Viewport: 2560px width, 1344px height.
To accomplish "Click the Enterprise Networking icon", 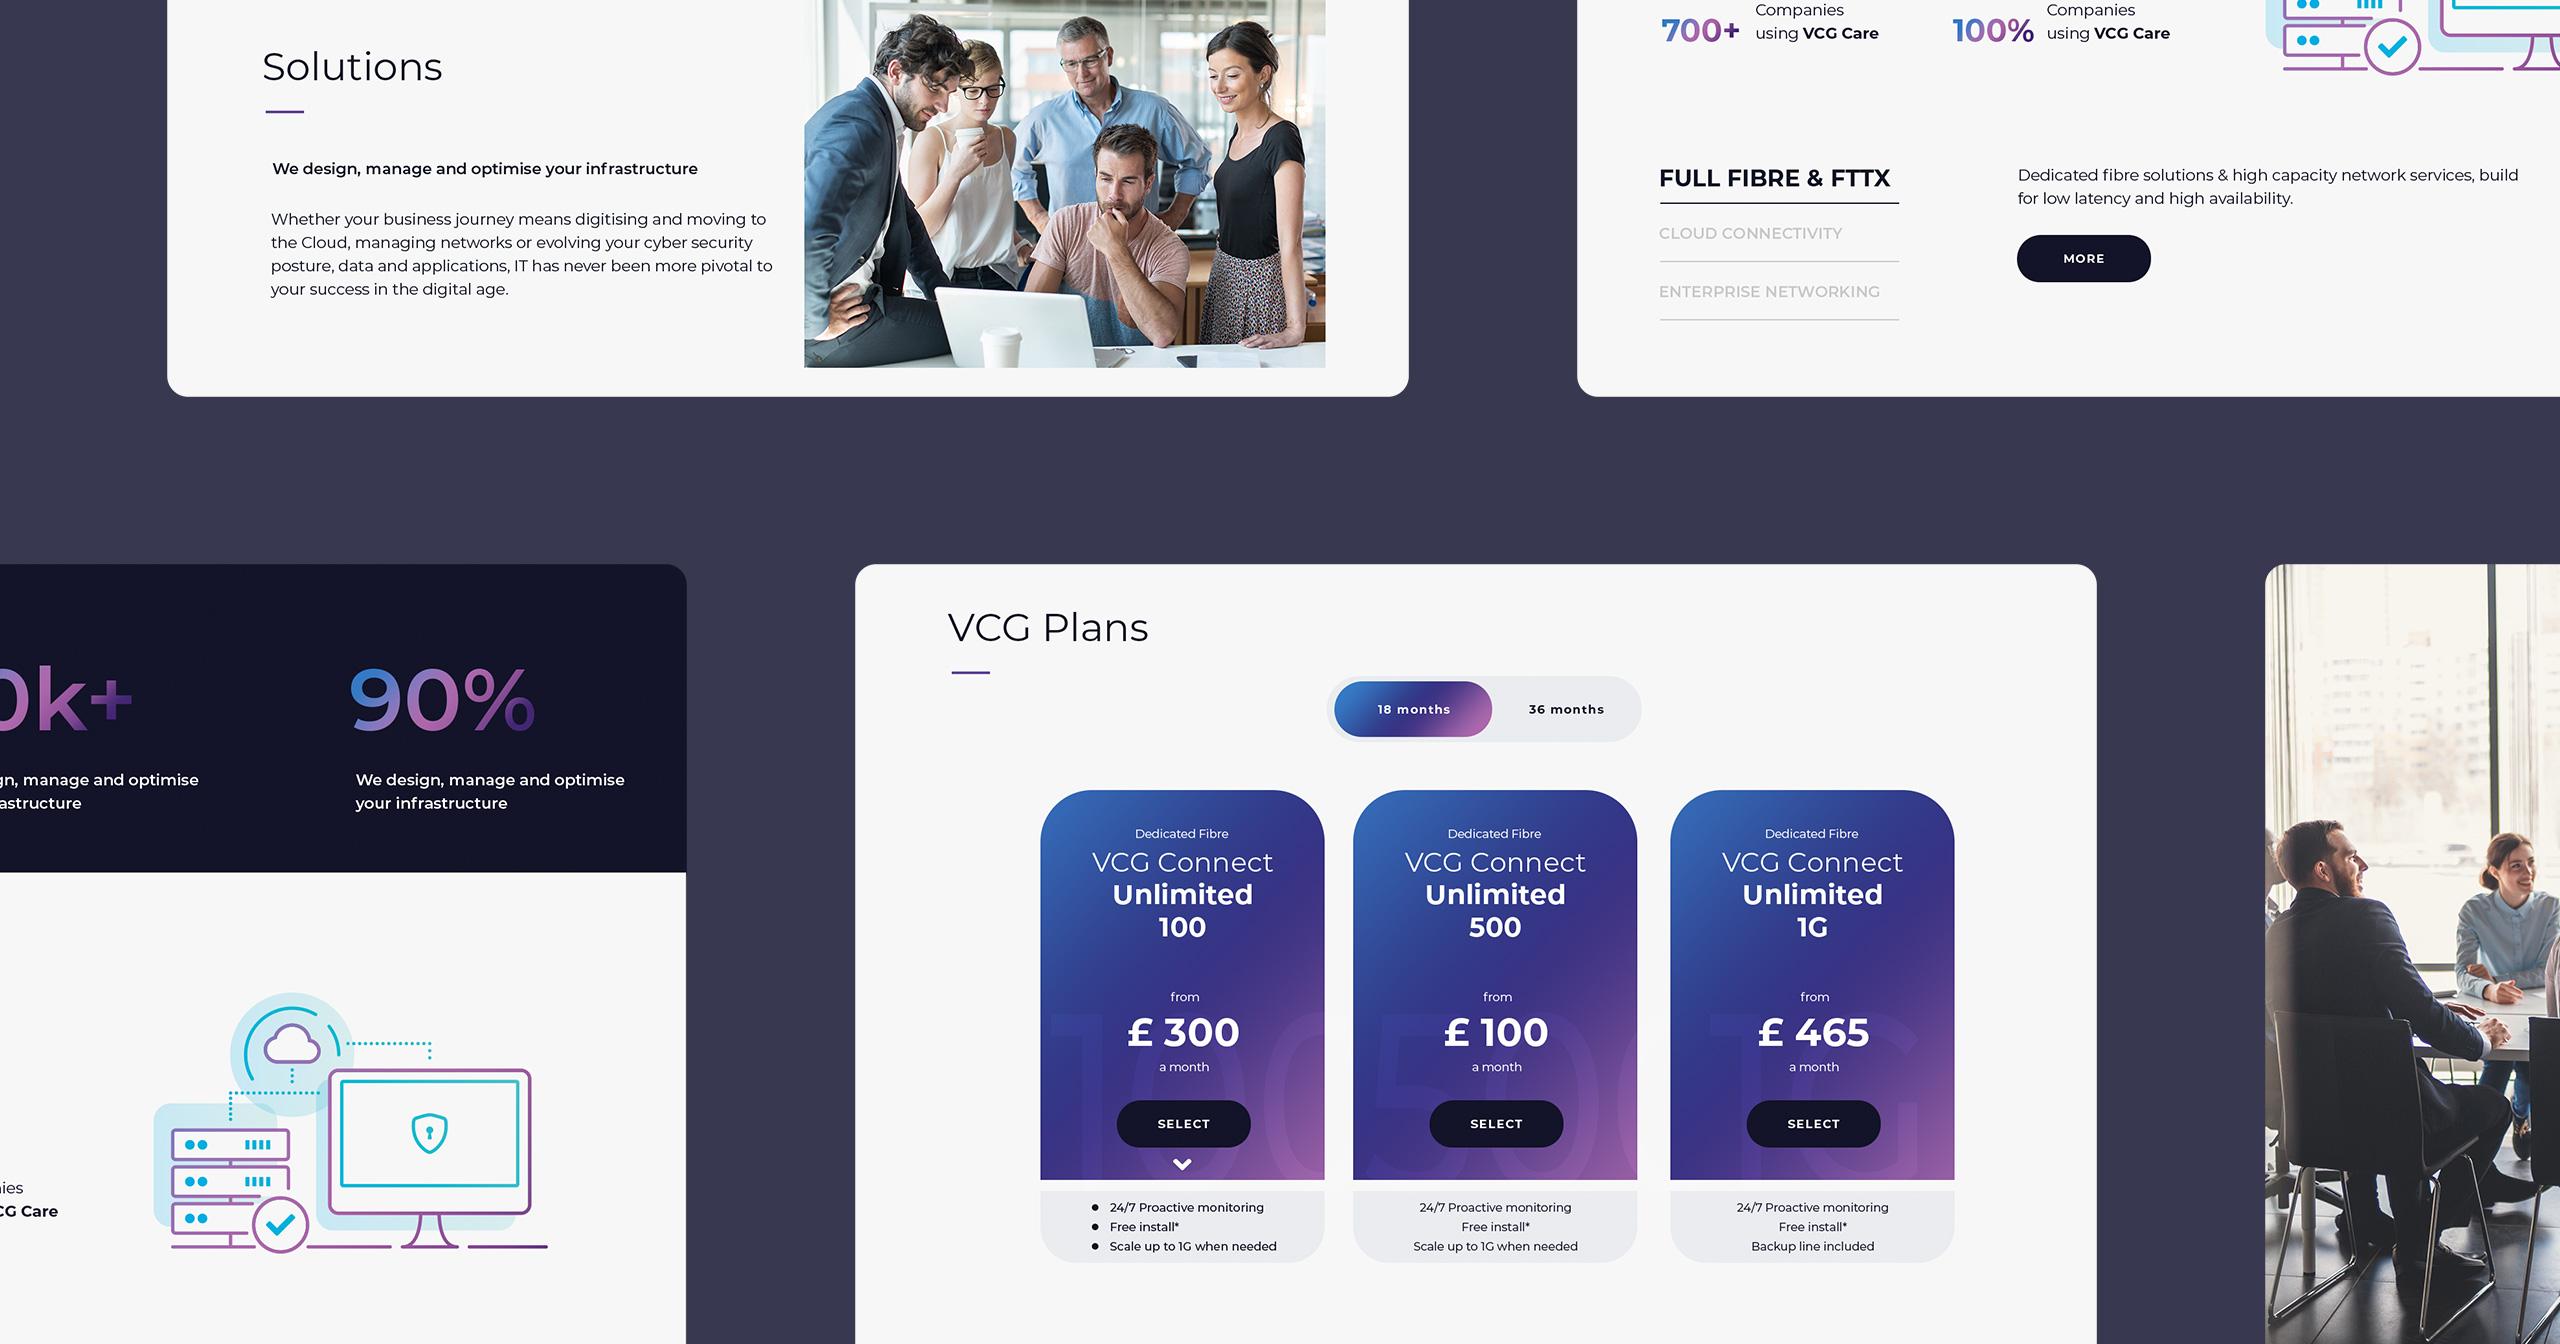I will click(x=1769, y=289).
